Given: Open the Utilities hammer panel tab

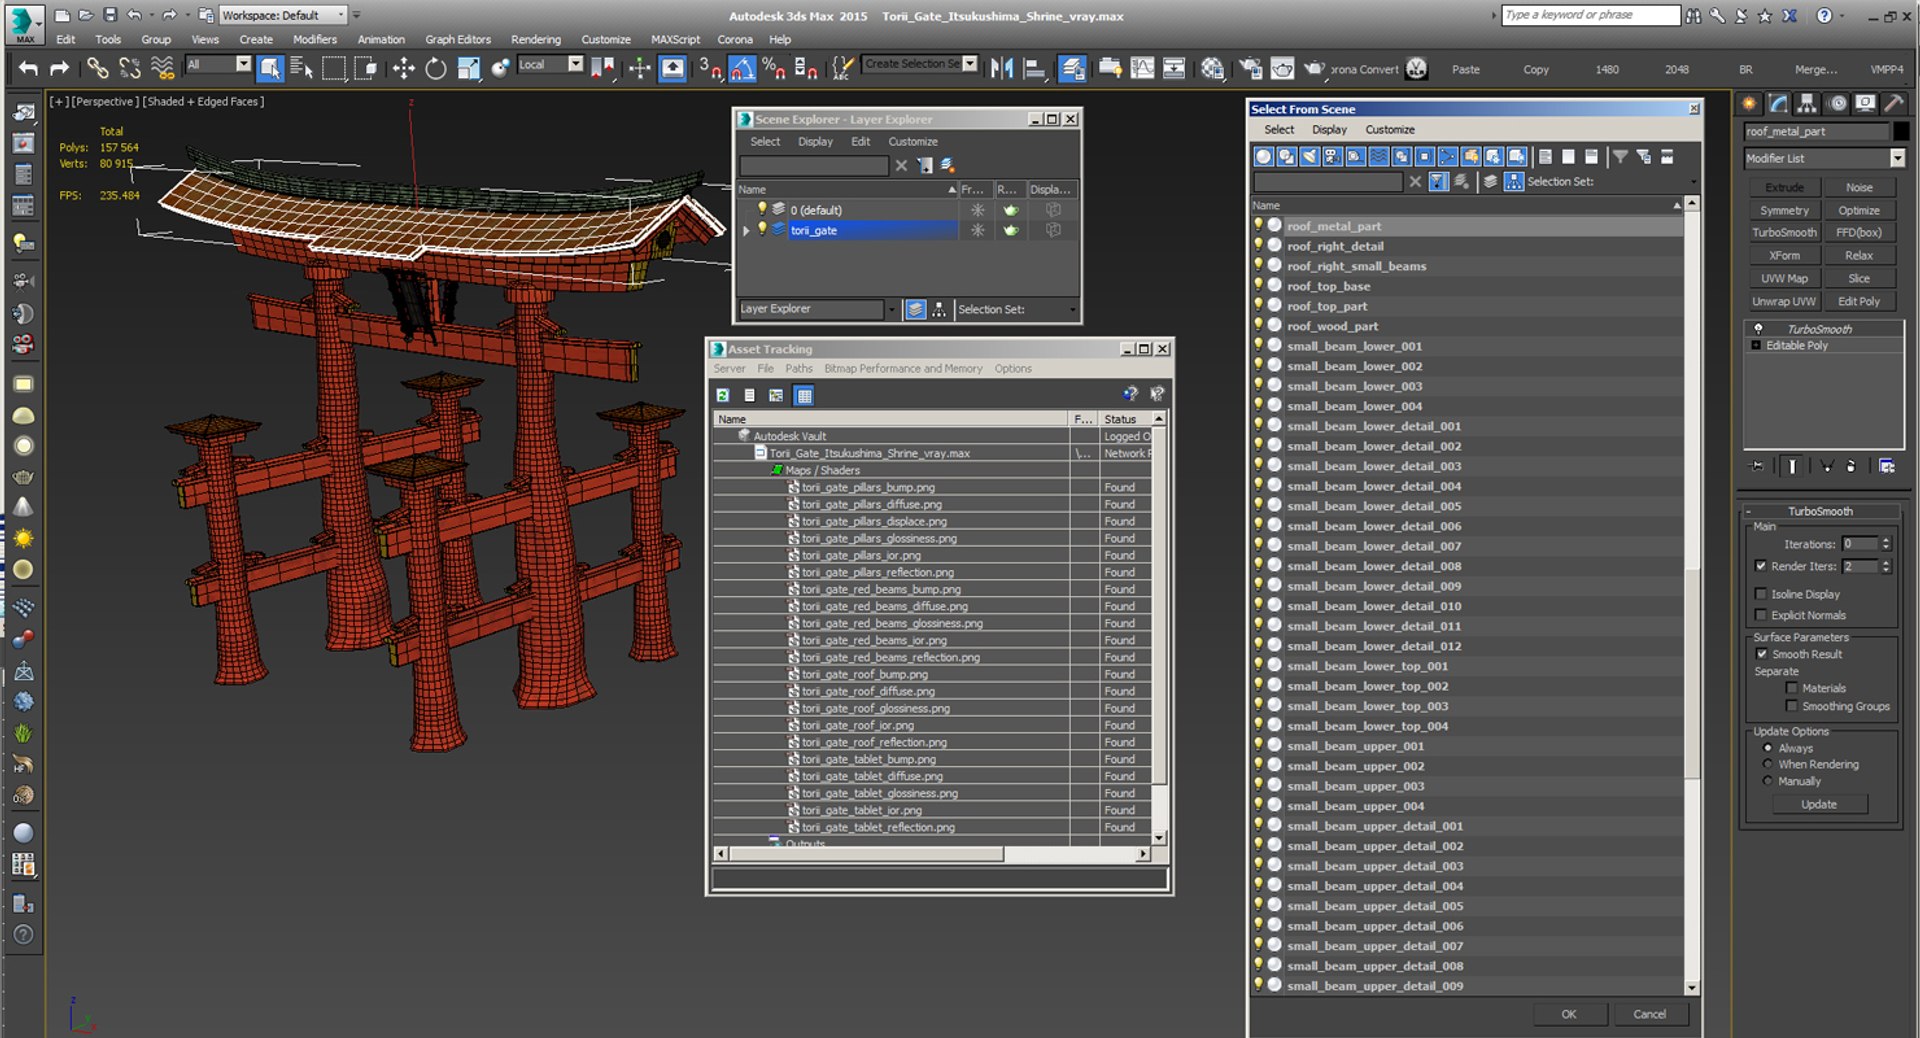Looking at the screenshot, I should (1894, 103).
